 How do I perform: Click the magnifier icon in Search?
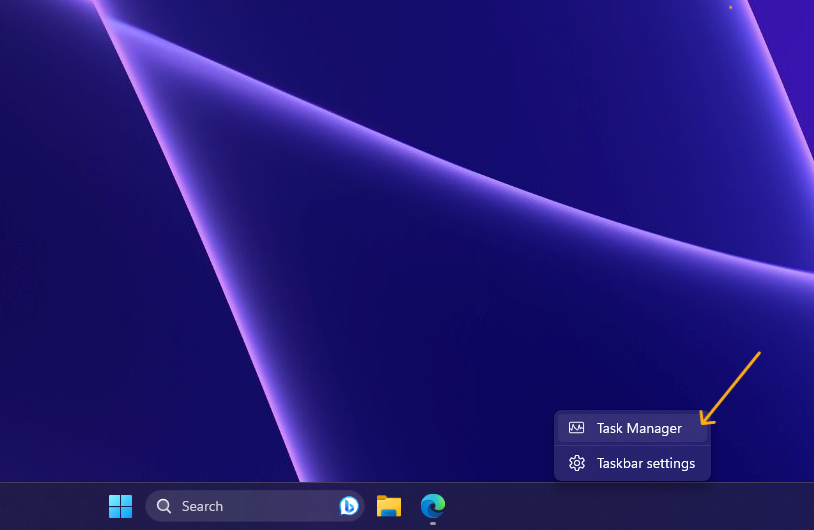(x=164, y=506)
